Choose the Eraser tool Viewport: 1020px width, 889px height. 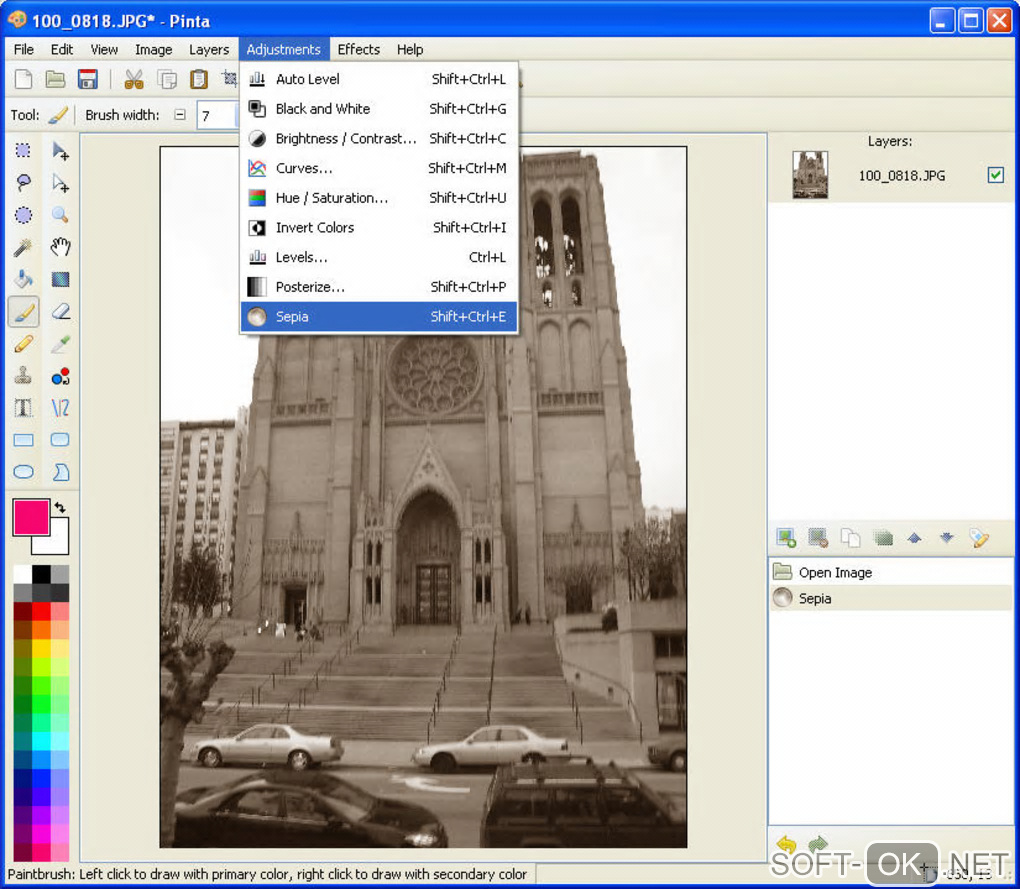(x=60, y=311)
